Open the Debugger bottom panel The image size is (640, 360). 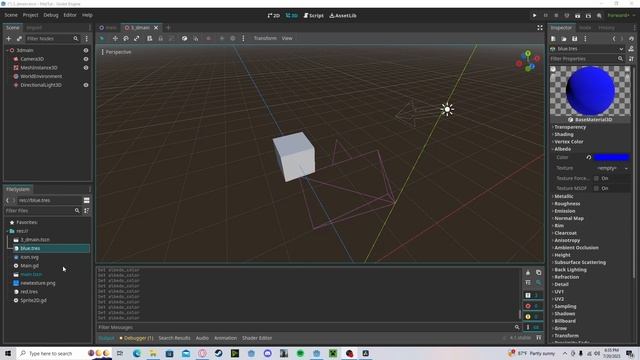(137, 338)
